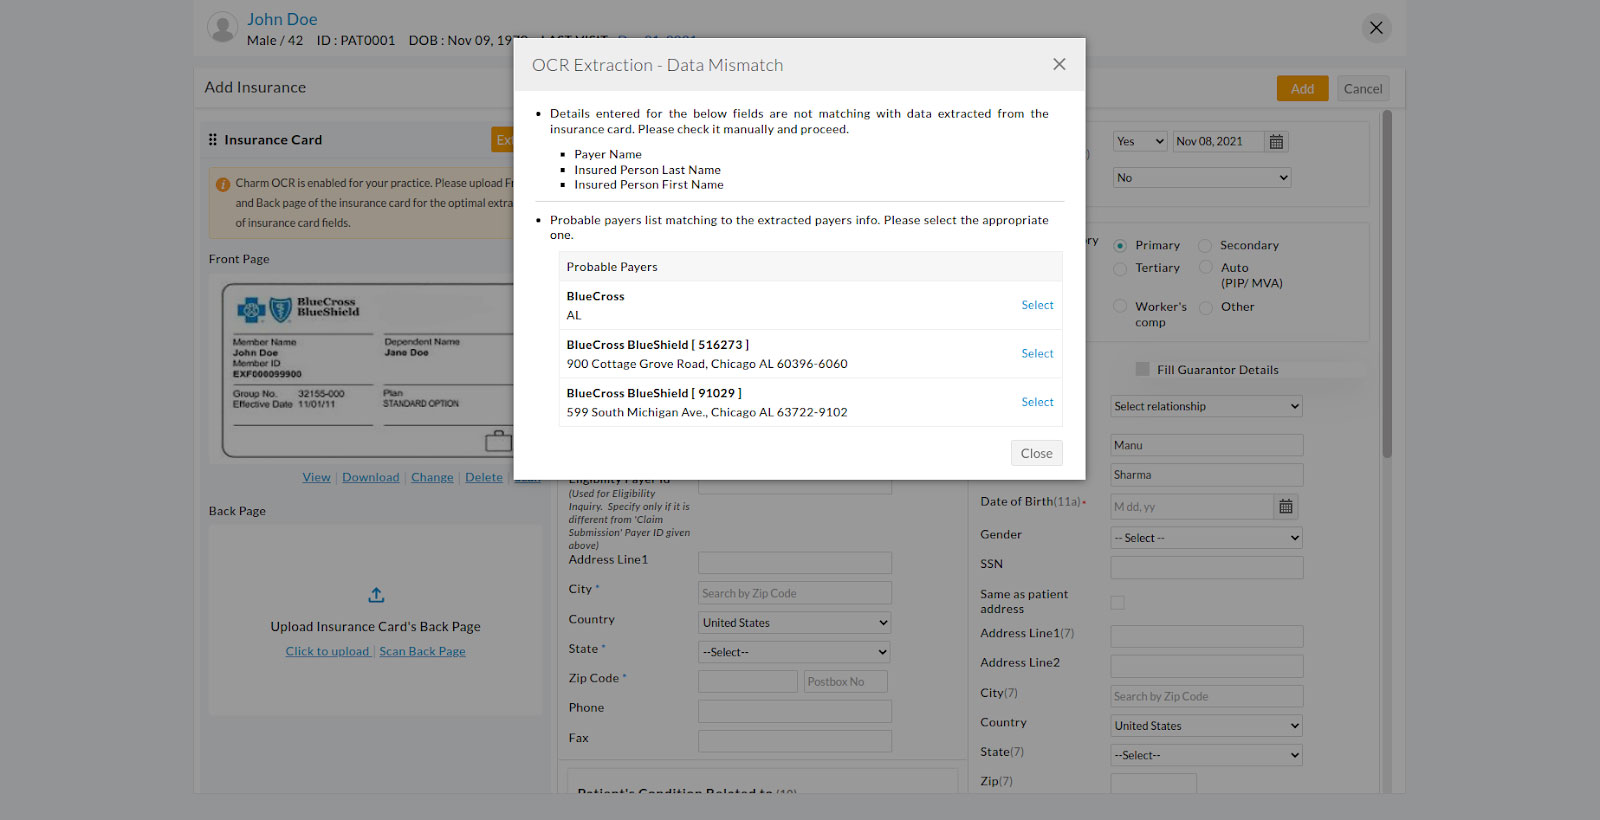Select the BlueCross BlueShield [ 91029 ] payer

point(1037,402)
